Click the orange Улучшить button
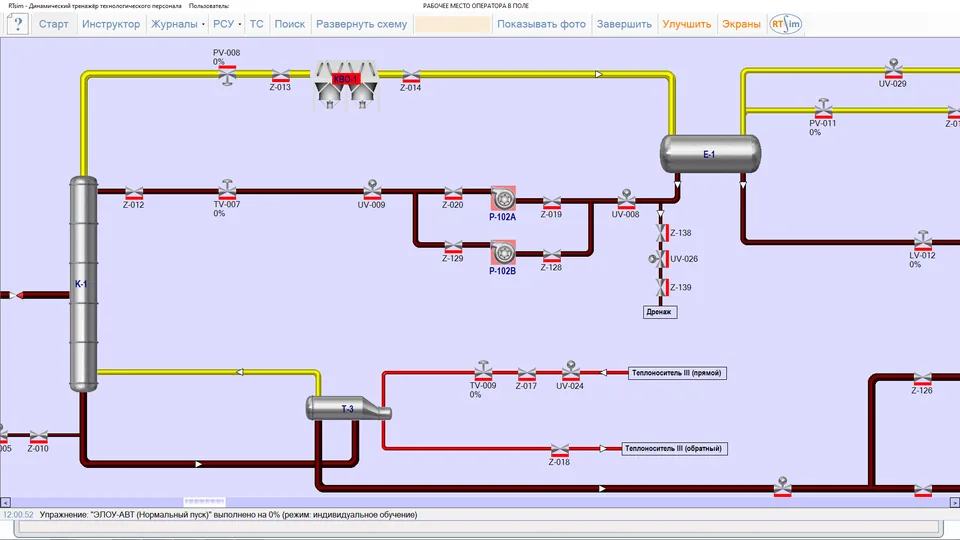 pyautogui.click(x=686, y=24)
